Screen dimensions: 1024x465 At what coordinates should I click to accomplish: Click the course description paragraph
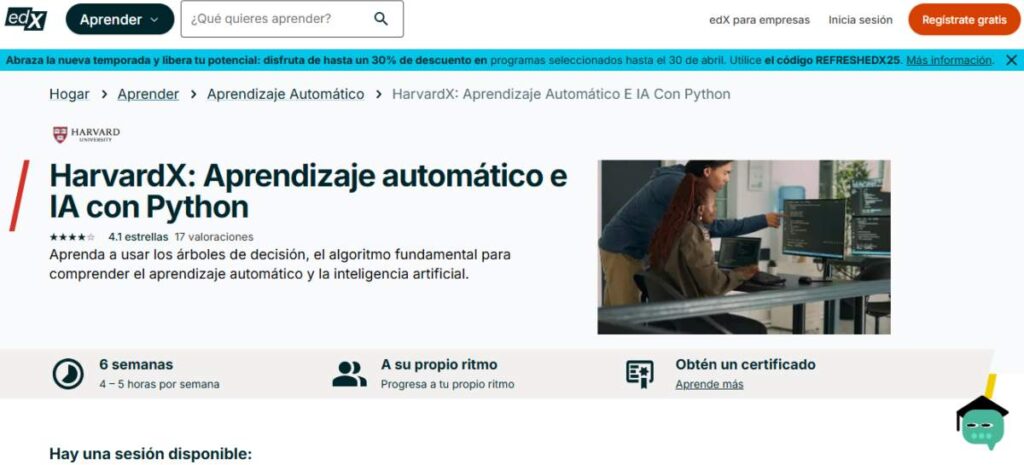click(x=280, y=264)
